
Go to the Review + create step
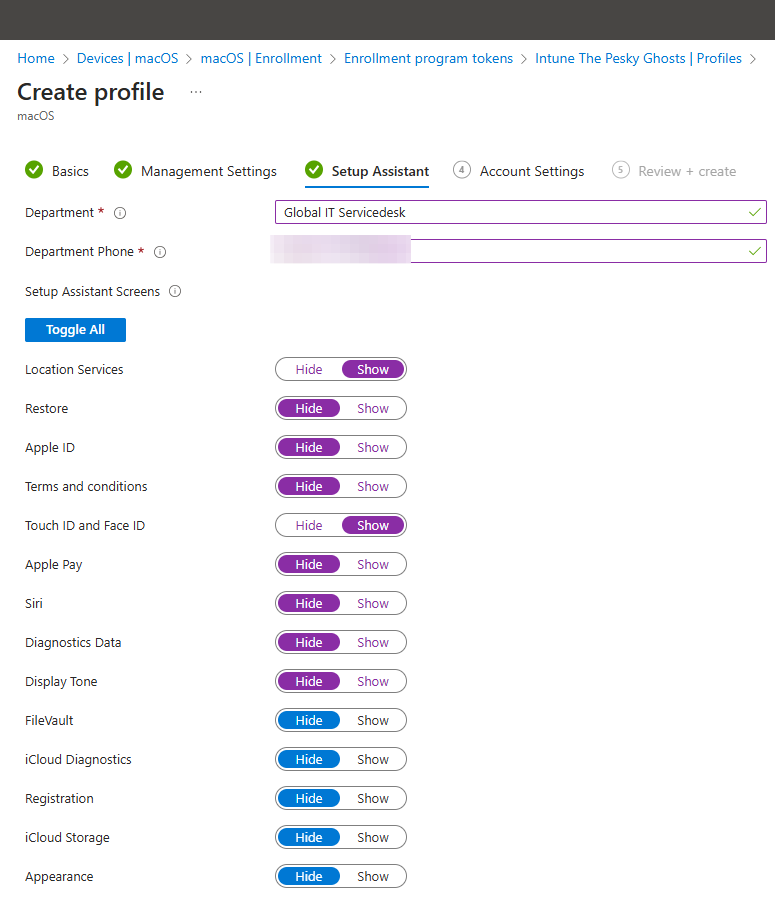(686, 170)
